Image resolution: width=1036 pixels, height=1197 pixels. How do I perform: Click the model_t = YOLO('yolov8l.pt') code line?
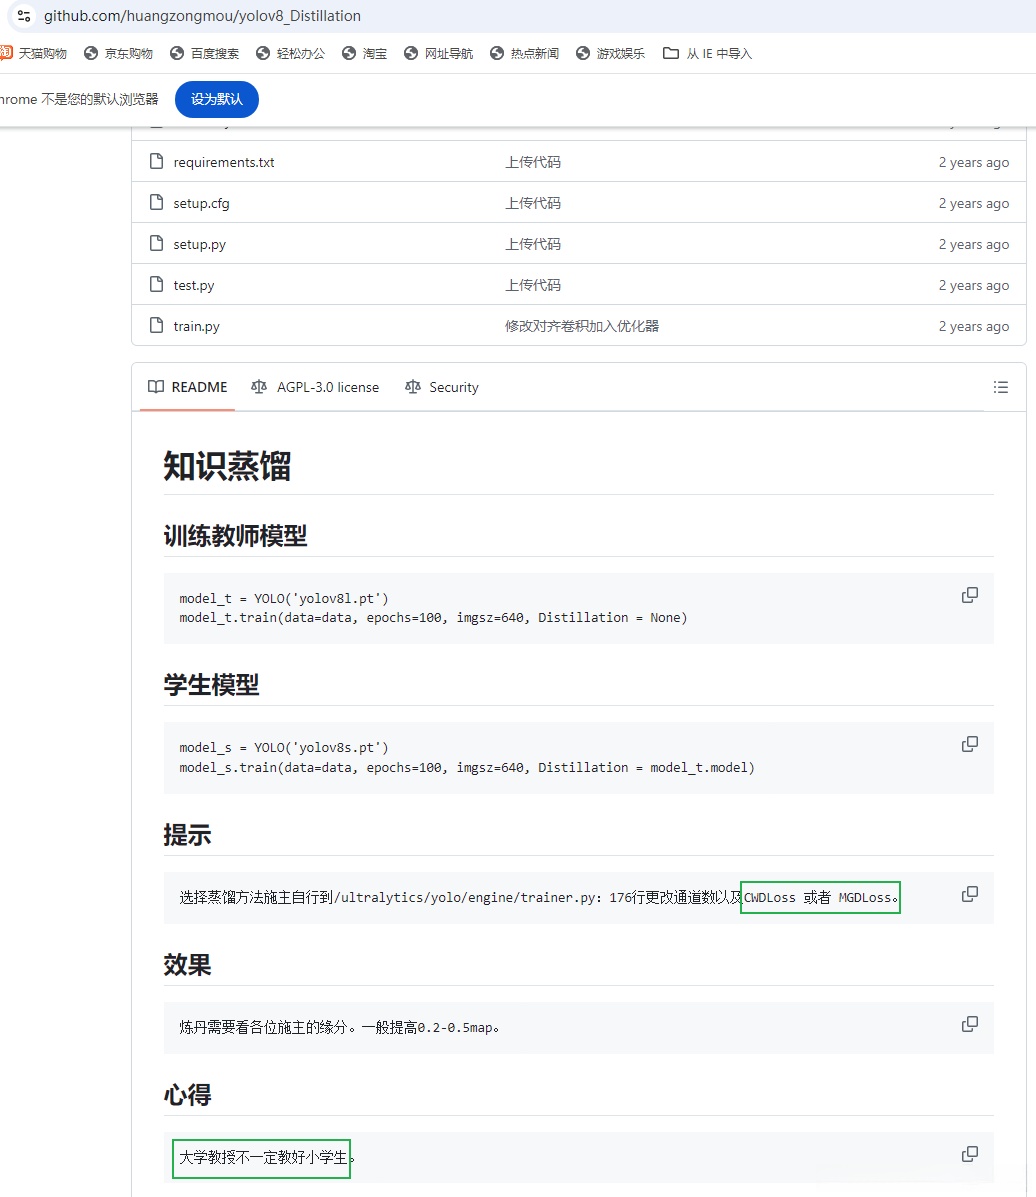pos(284,598)
